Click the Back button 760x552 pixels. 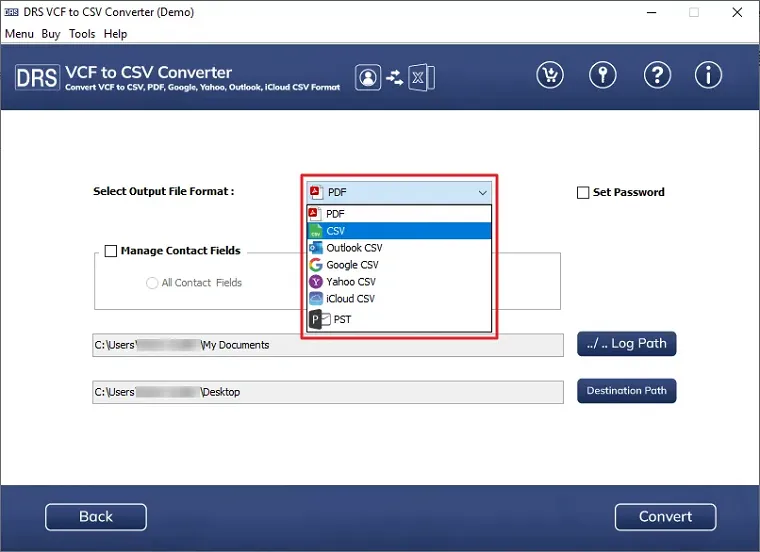tap(96, 517)
